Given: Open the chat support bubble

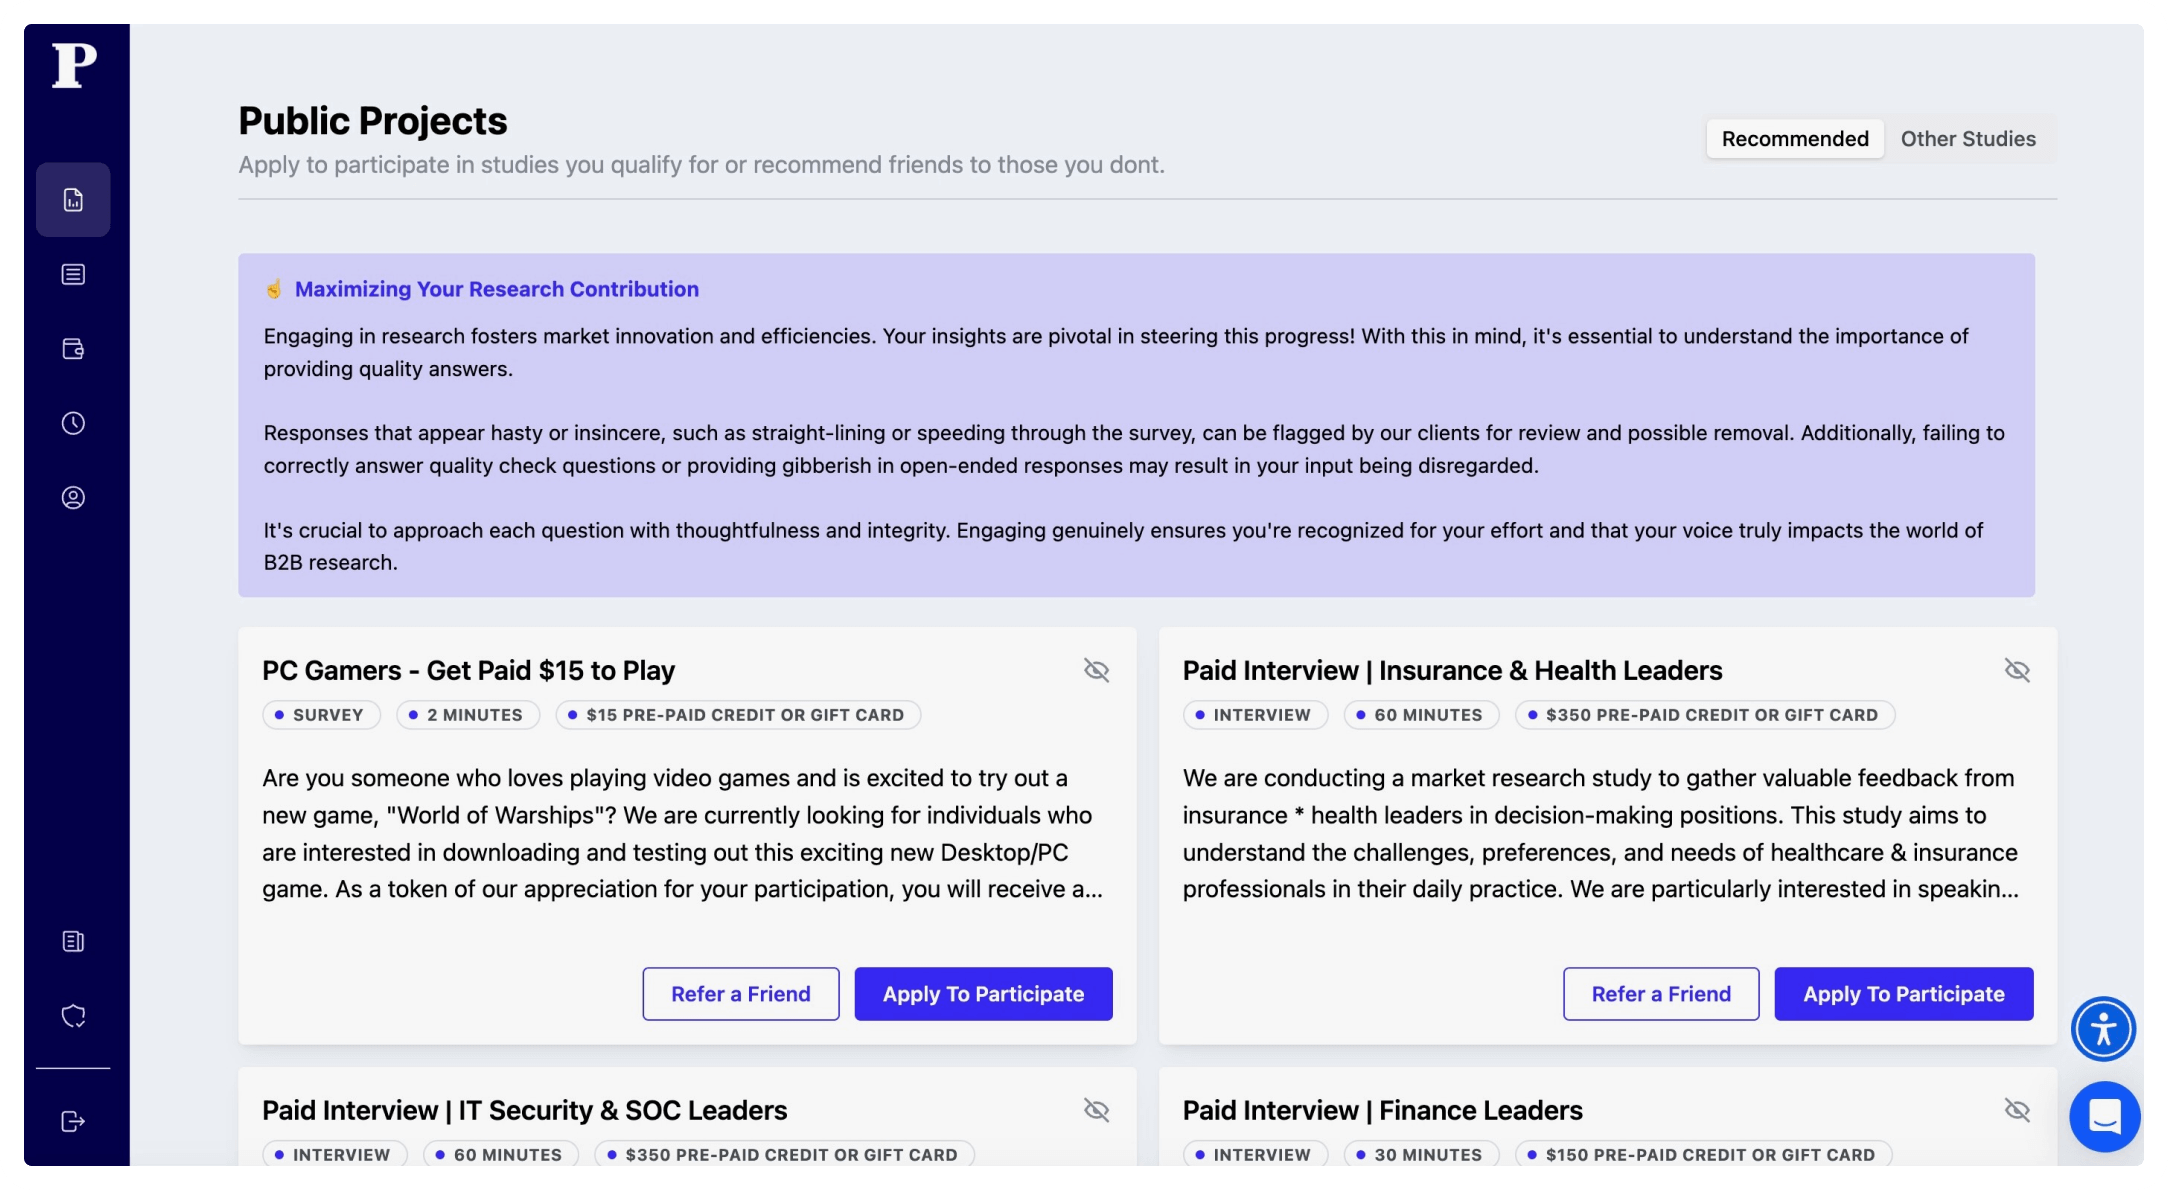Looking at the screenshot, I should [2105, 1116].
